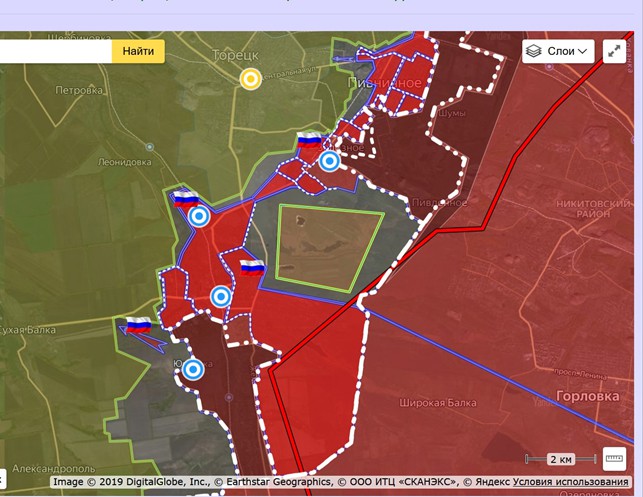643x497 pixels.
Task: Open the Слои layers dropdown
Action: point(558,51)
